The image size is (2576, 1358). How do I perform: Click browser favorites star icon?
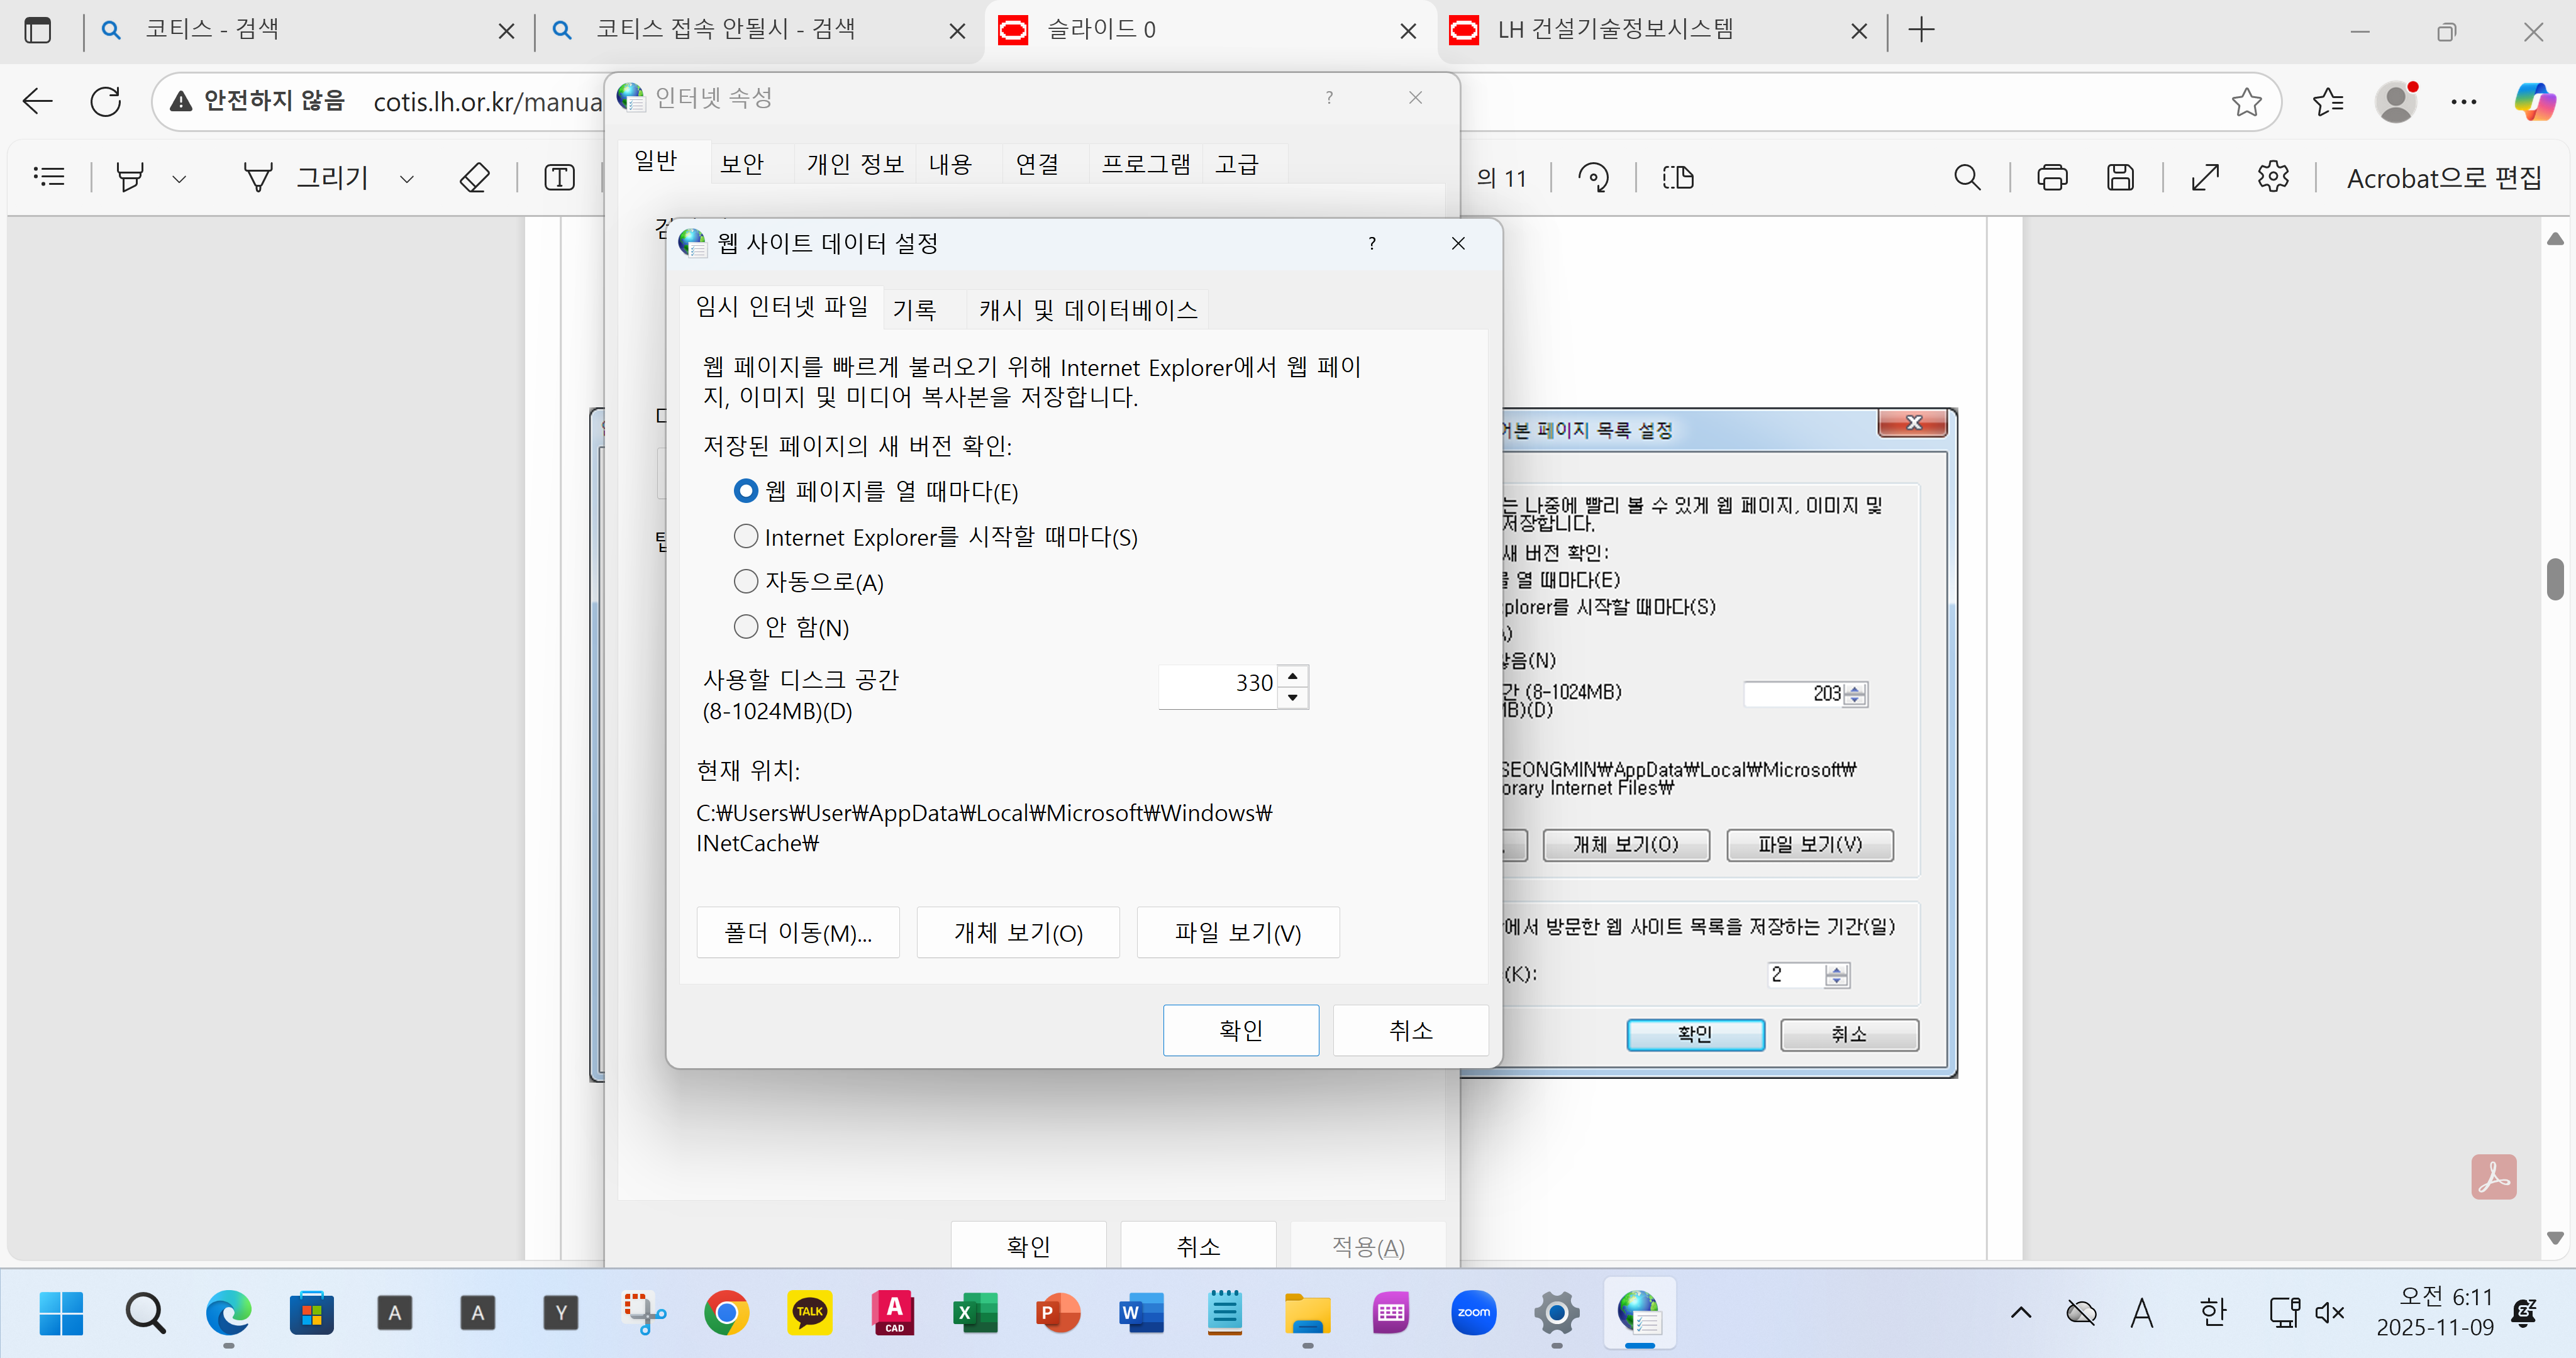pyautogui.click(x=2246, y=101)
